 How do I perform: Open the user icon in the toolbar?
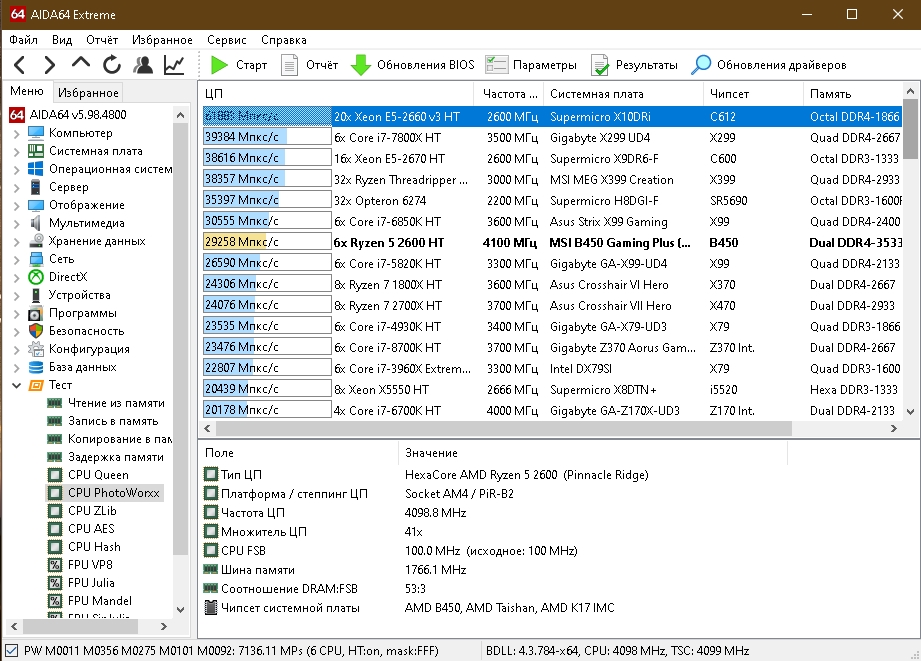click(143, 65)
